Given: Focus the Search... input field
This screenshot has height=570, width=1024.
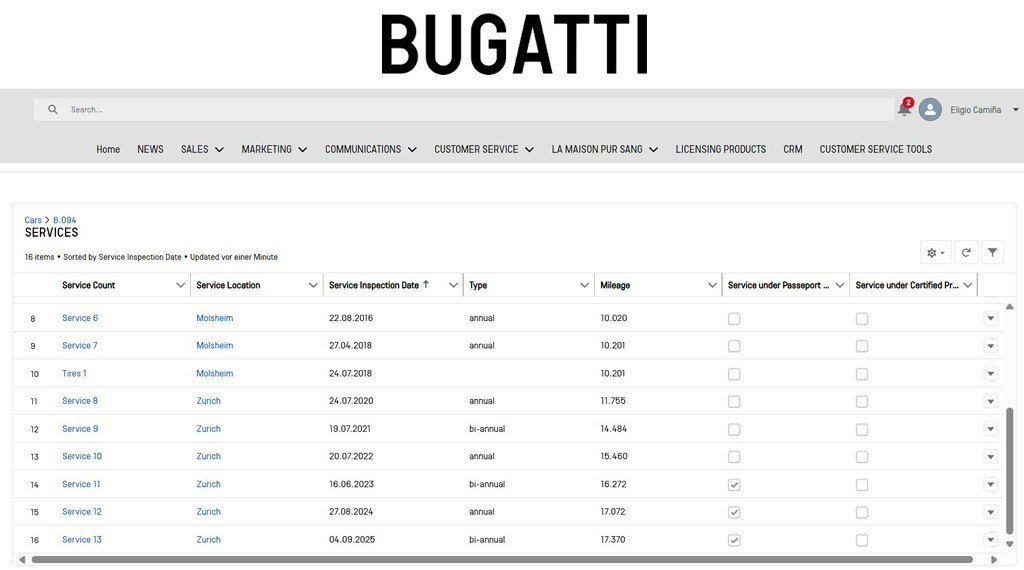Looking at the screenshot, I should [x=464, y=109].
